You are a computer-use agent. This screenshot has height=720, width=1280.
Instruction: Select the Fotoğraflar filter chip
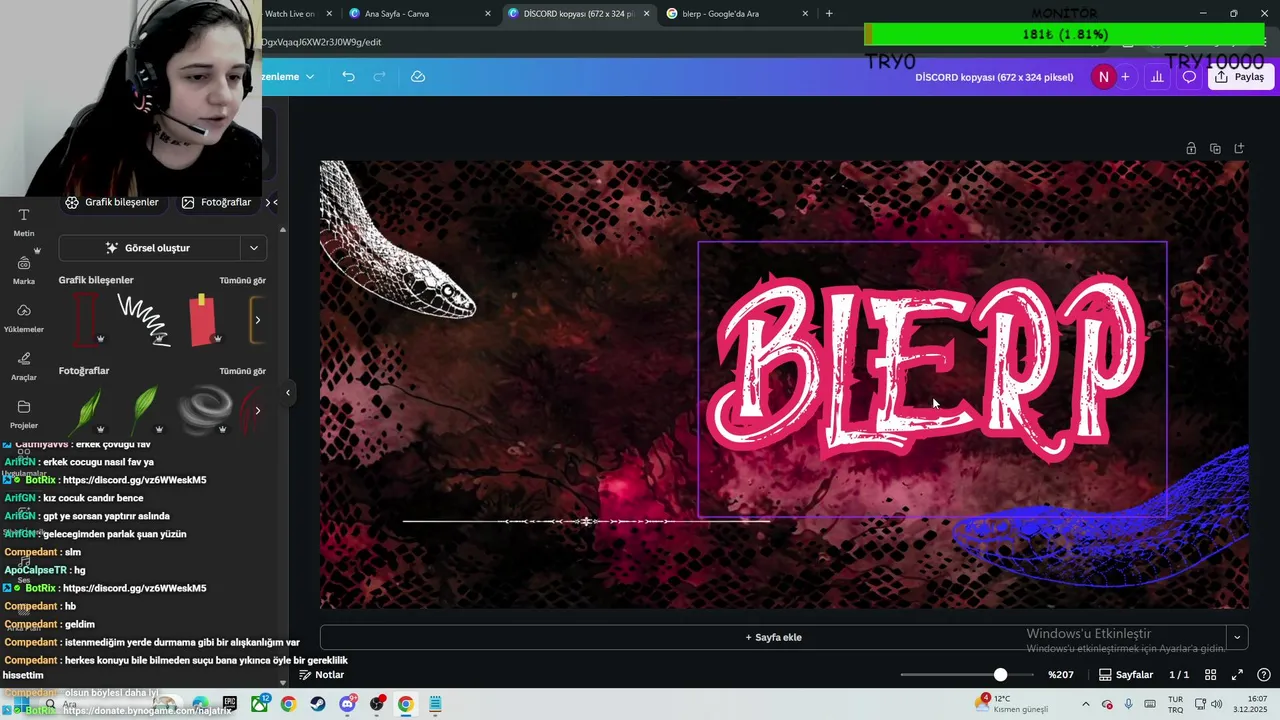coord(216,202)
